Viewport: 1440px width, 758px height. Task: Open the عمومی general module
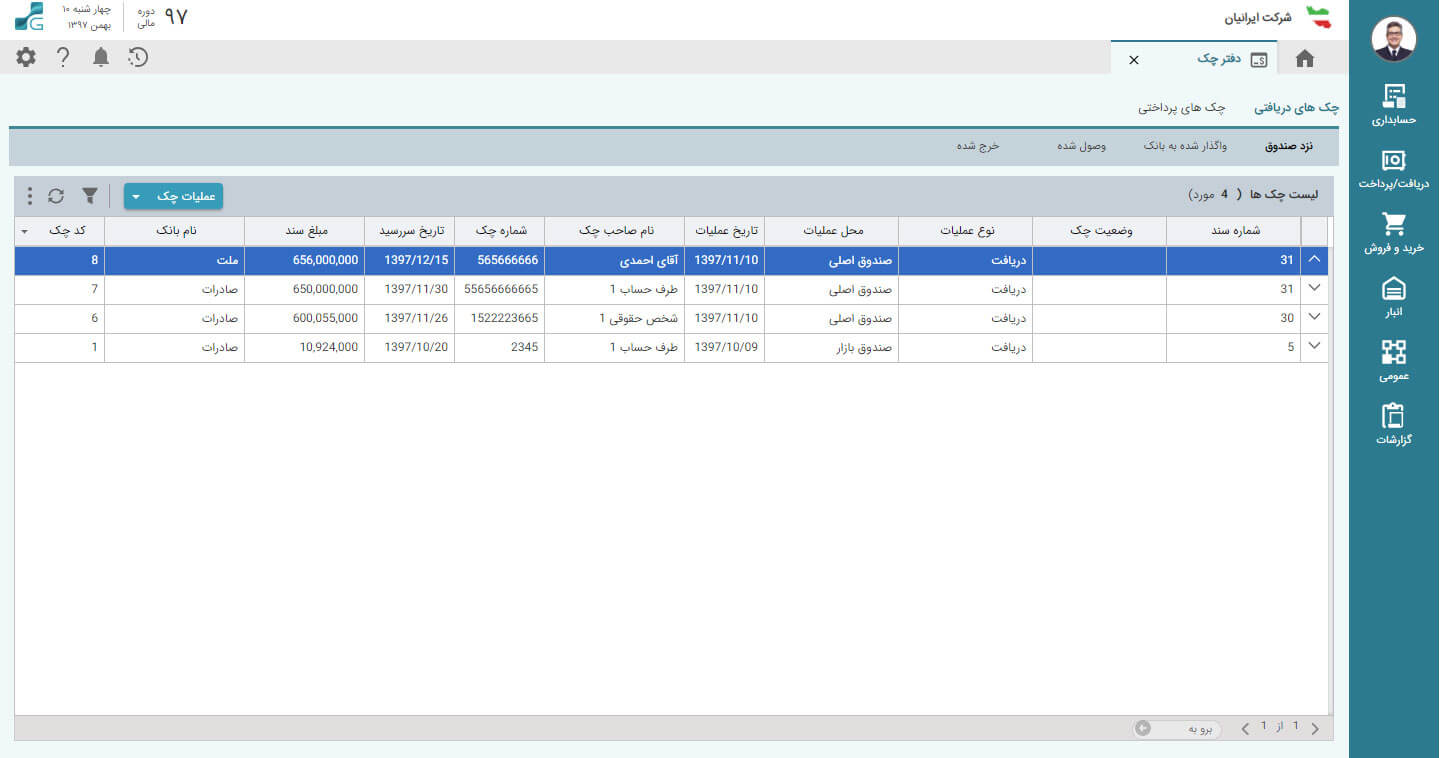[1393, 361]
